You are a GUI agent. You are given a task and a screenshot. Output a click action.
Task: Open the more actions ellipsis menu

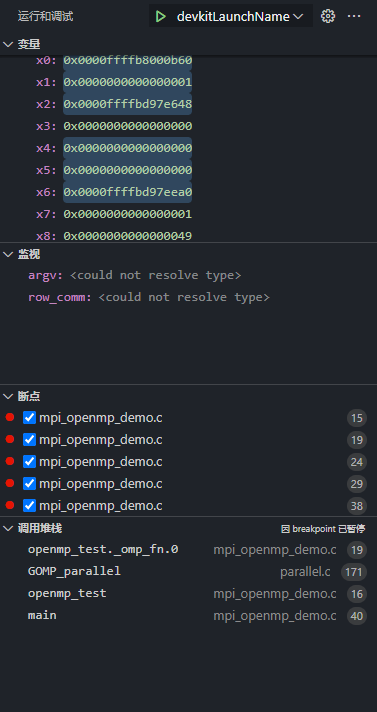354,16
